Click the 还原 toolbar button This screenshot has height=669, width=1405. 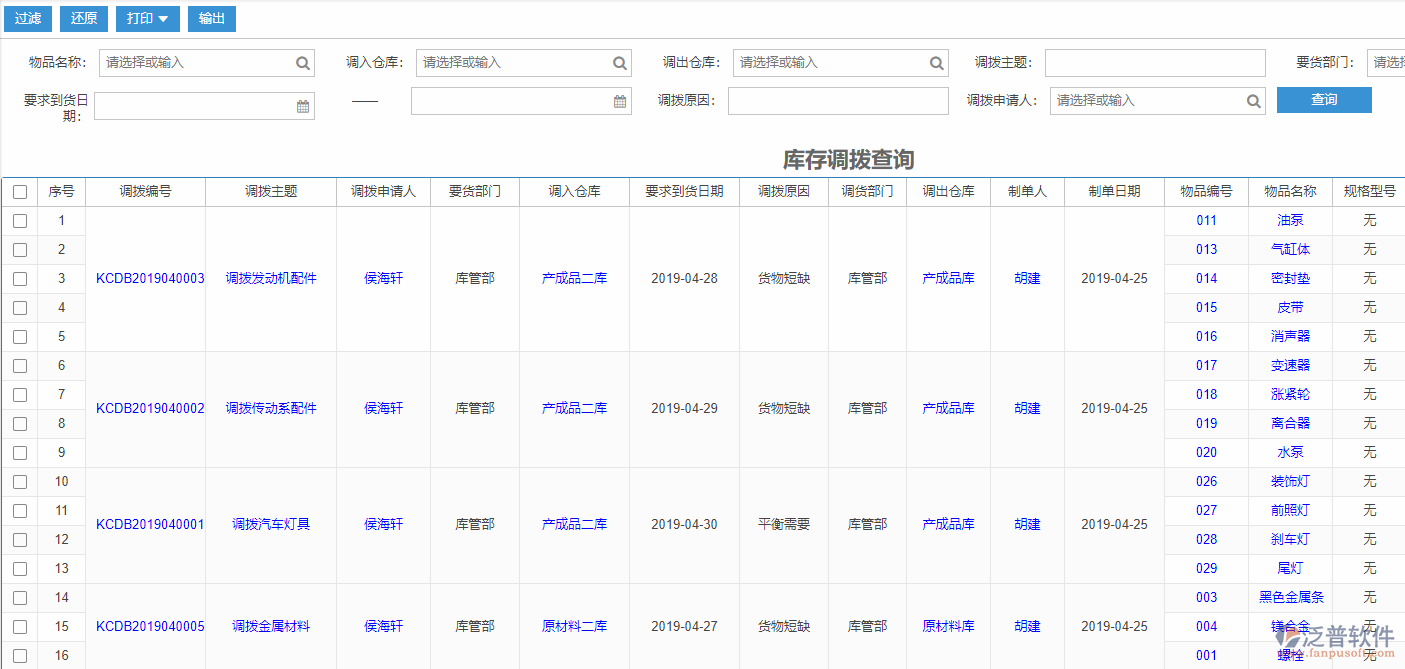click(83, 18)
